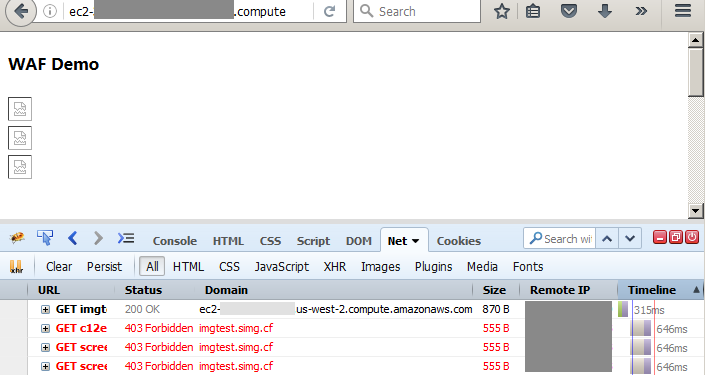705x375 pixels.
Task: Expand the toolbar overflow chevron
Action: click(641, 11)
